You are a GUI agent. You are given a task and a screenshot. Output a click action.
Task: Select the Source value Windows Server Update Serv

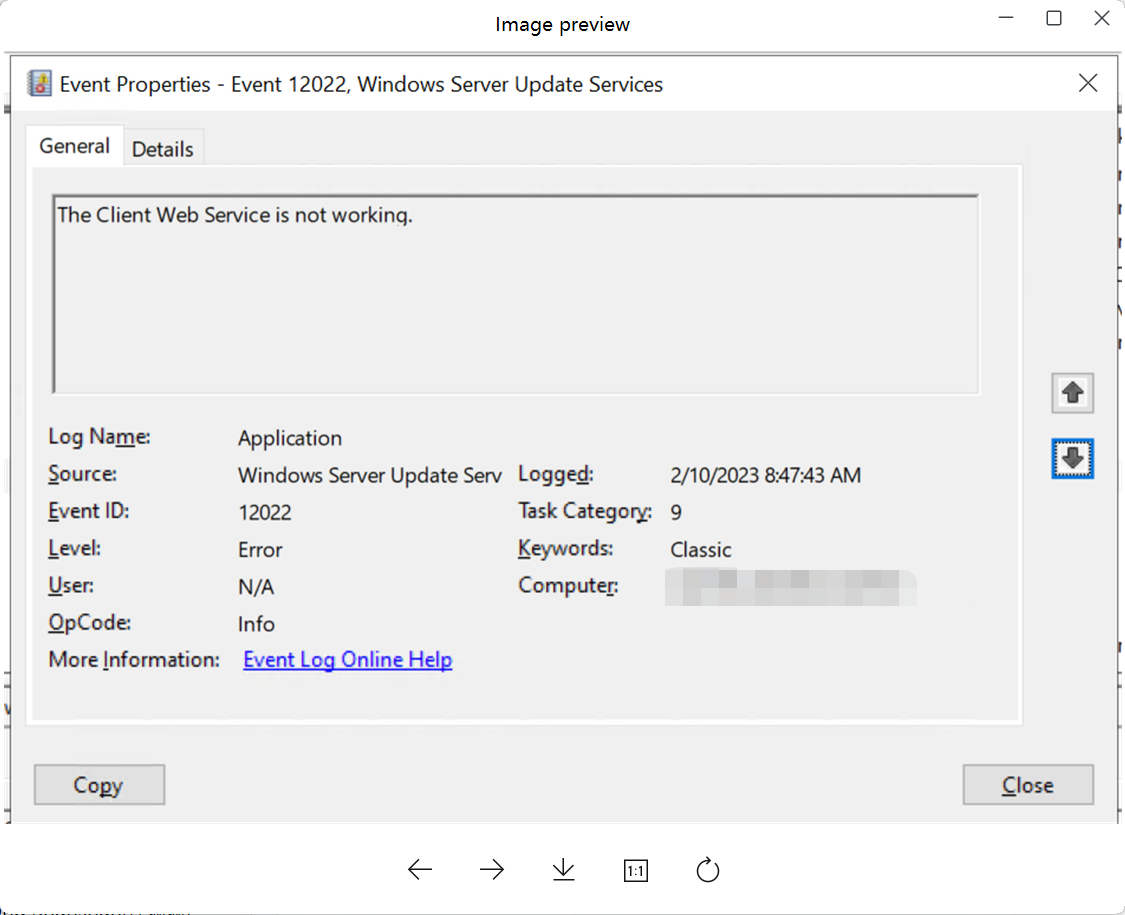point(369,475)
